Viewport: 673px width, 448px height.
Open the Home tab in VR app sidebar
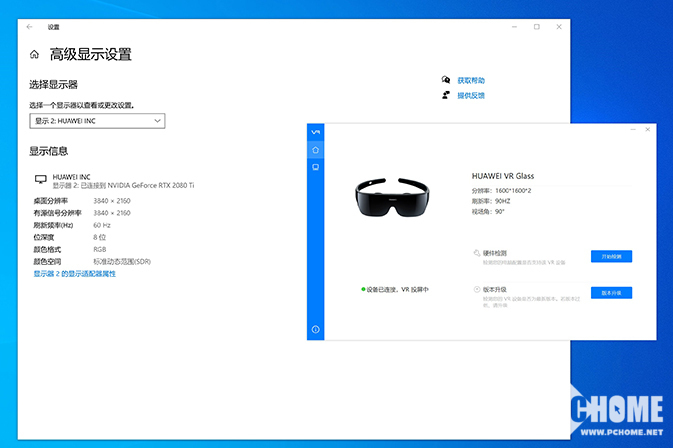[315, 150]
